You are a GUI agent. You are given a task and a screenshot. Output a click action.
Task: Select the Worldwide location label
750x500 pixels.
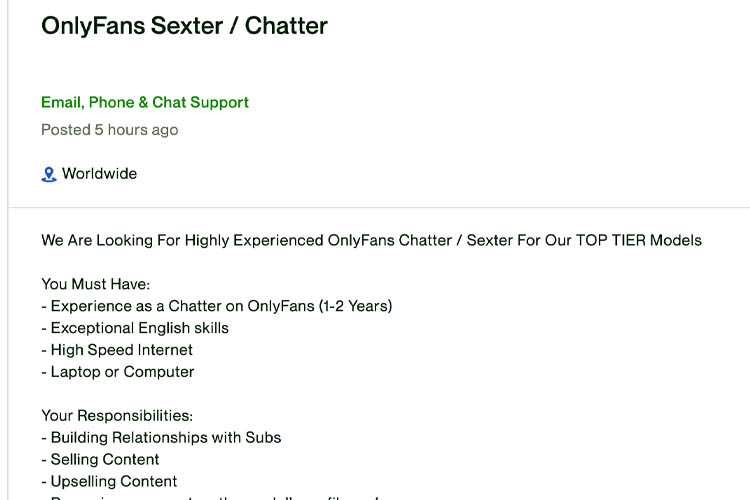coord(99,173)
